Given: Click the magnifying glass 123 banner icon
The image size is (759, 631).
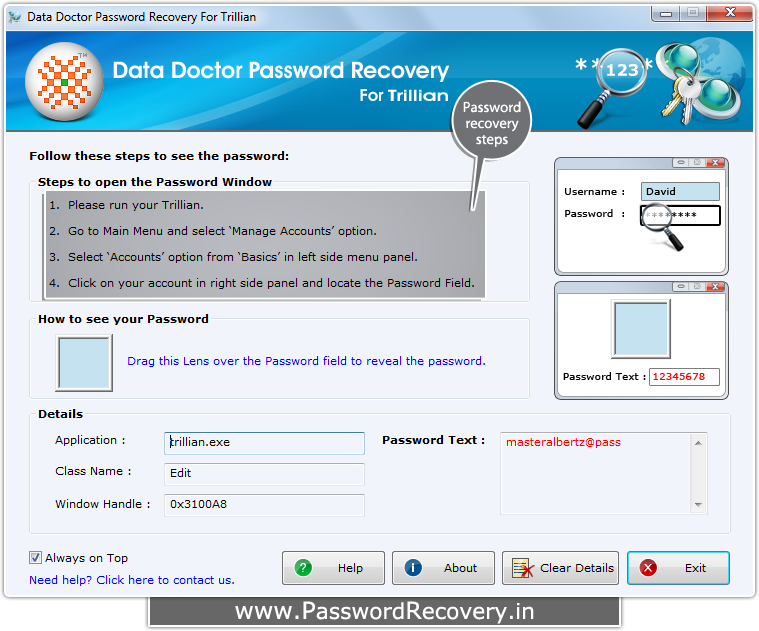Looking at the screenshot, I should 613,88.
